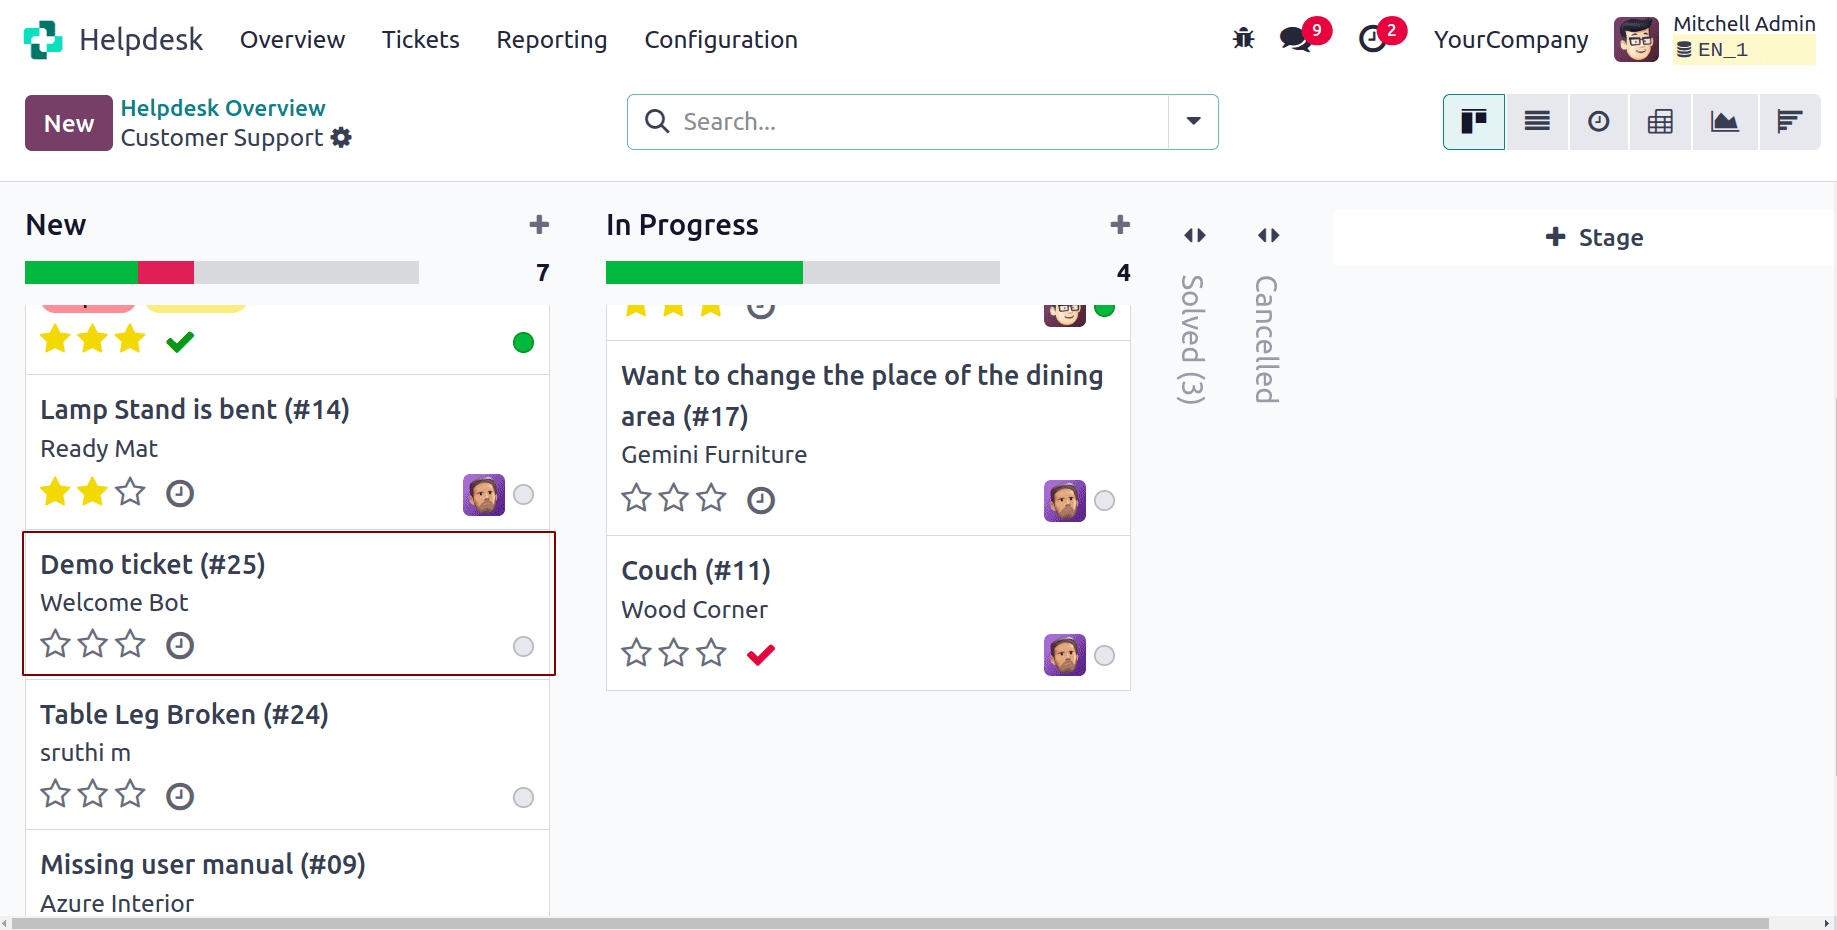Image resolution: width=1837 pixels, height=930 pixels.
Task: Toggle the green done check on Couch ticket
Action: pos(761,654)
